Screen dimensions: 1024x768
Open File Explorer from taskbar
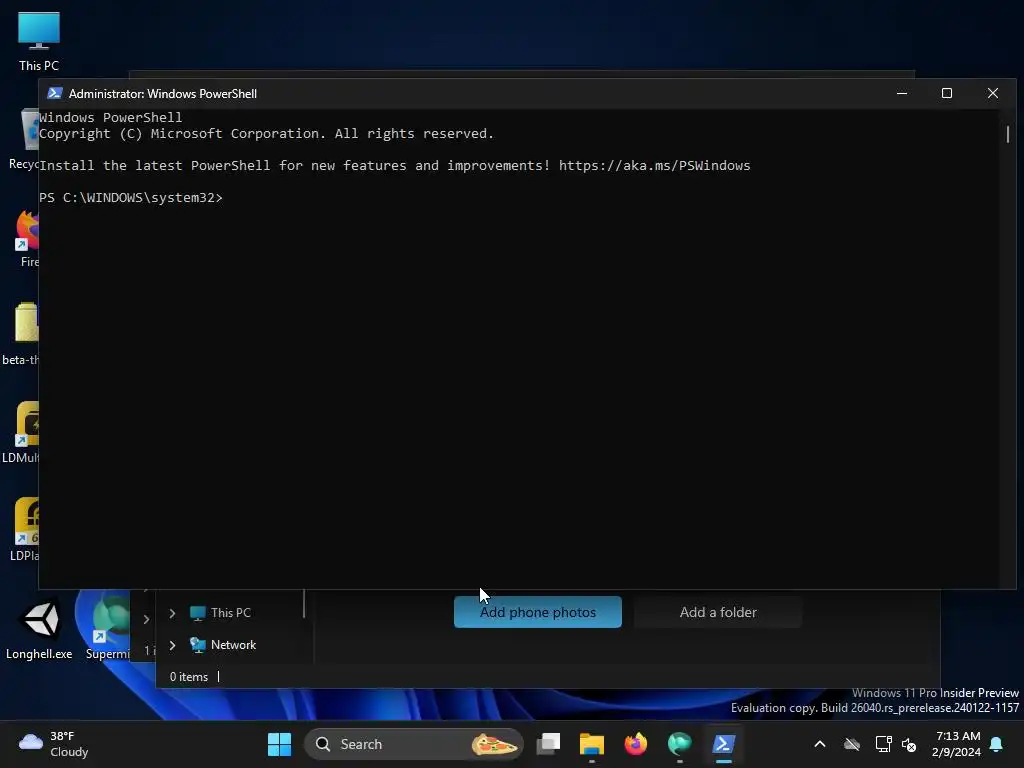592,744
